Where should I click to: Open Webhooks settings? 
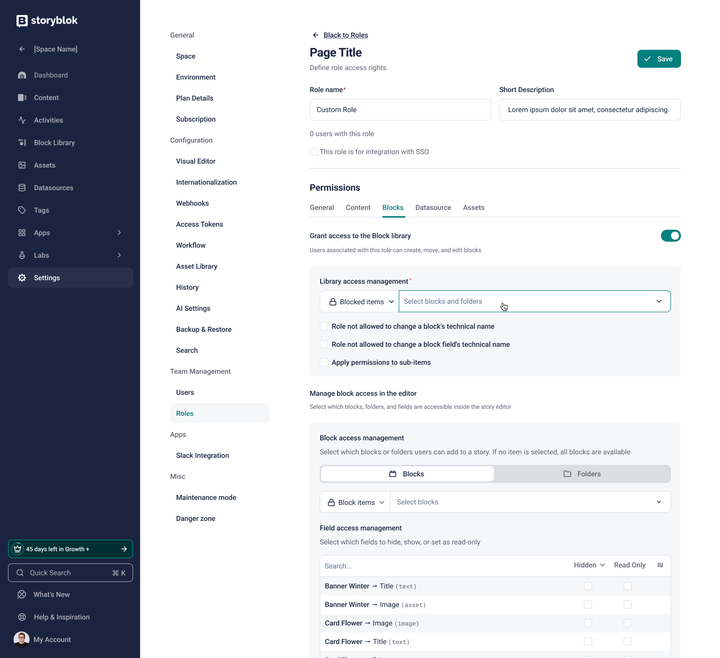coord(192,203)
